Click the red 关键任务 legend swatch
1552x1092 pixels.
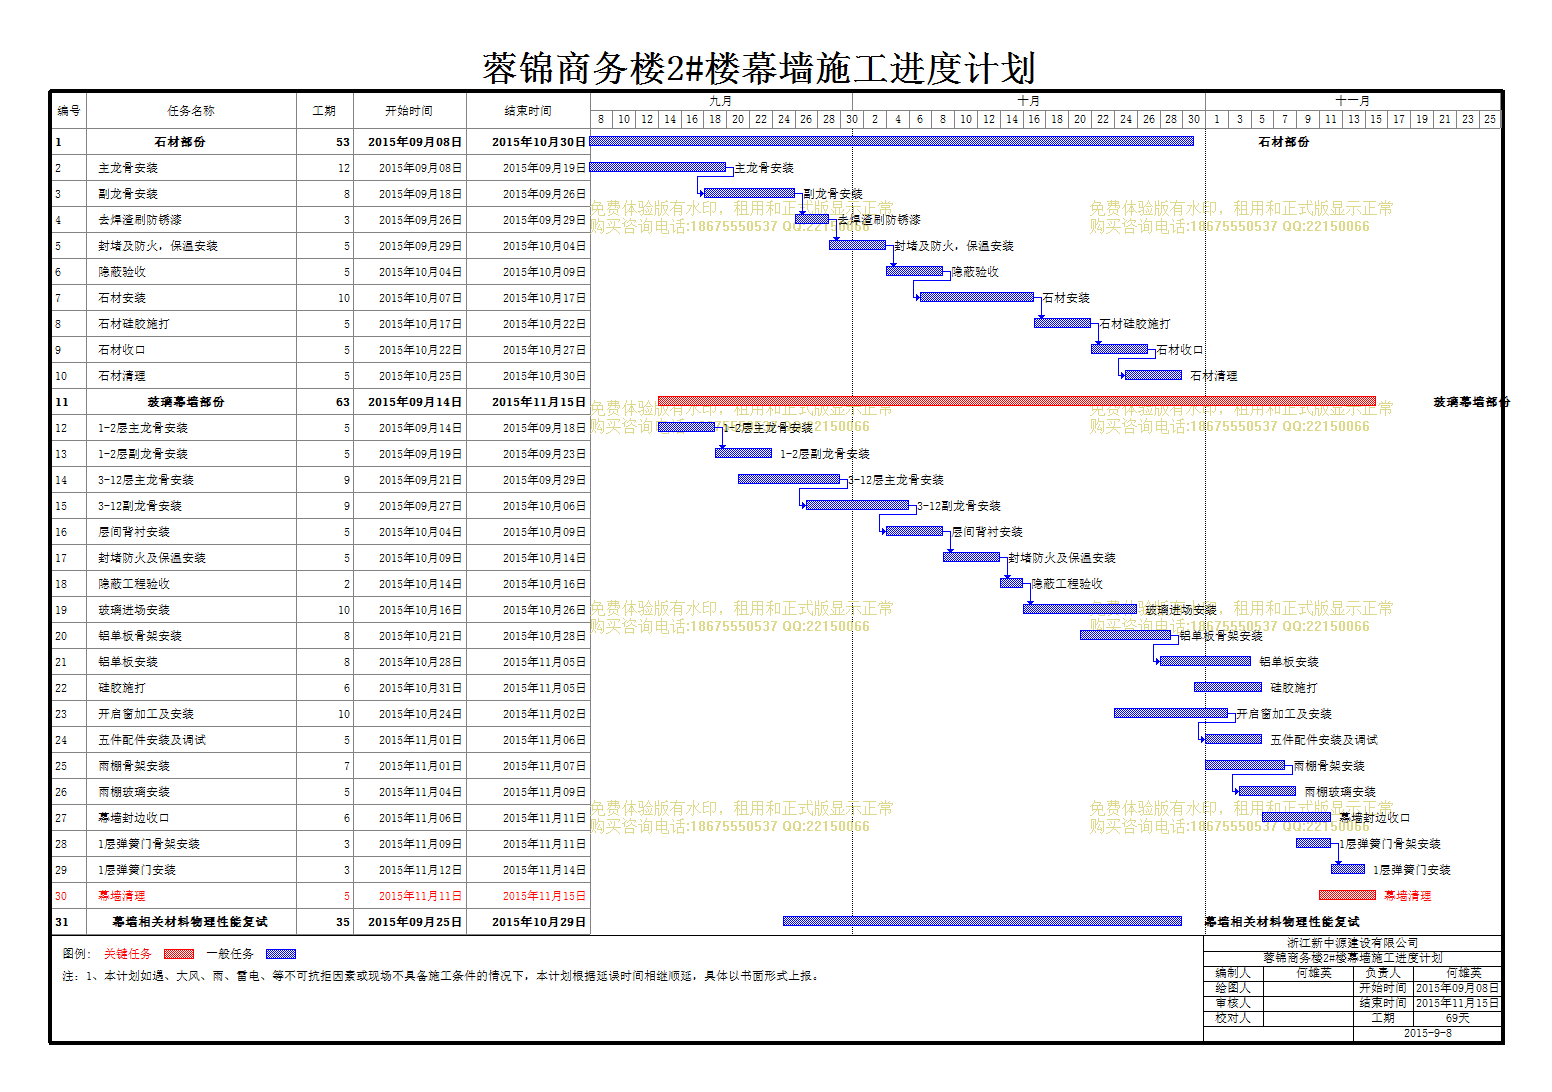click(x=179, y=954)
